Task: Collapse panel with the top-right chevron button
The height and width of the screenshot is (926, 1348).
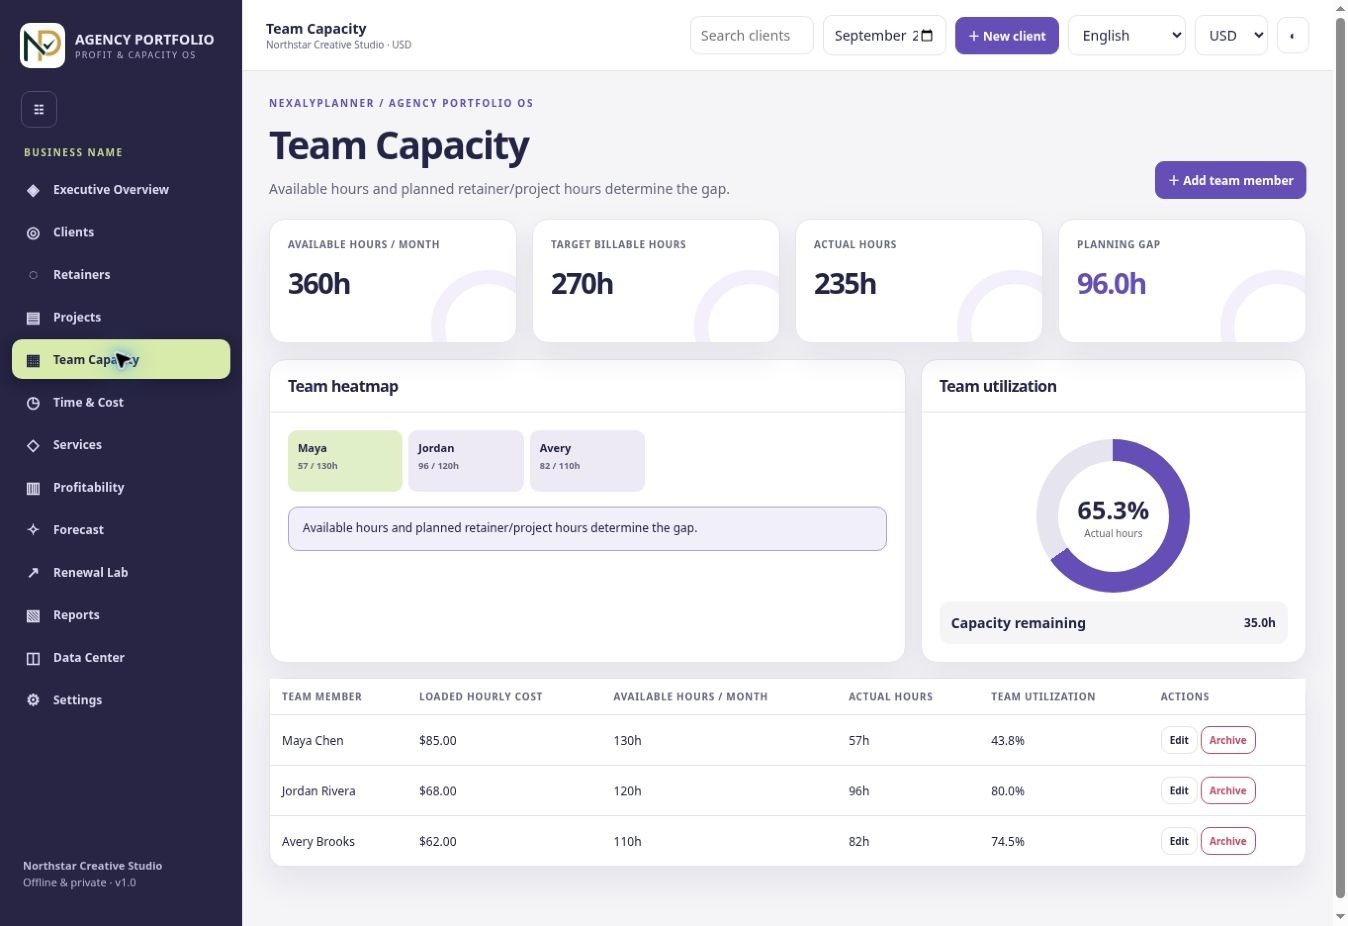Action: (x=1293, y=36)
